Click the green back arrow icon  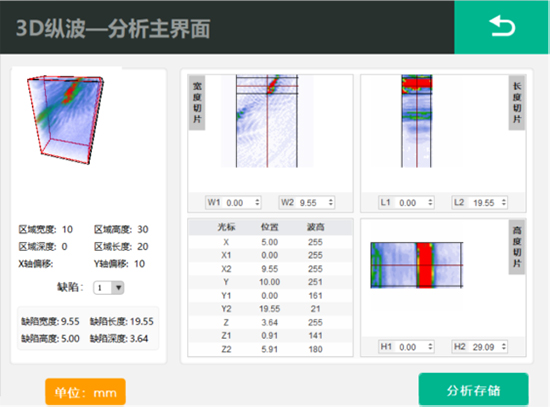tap(502, 27)
